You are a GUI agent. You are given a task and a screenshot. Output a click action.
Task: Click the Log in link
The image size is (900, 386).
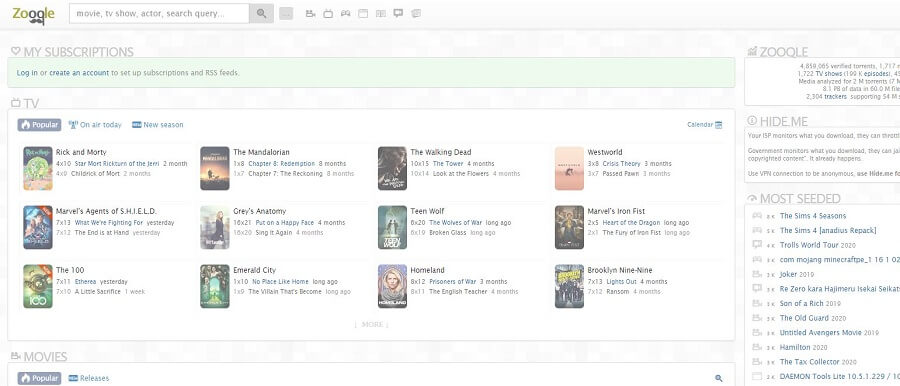27,73
